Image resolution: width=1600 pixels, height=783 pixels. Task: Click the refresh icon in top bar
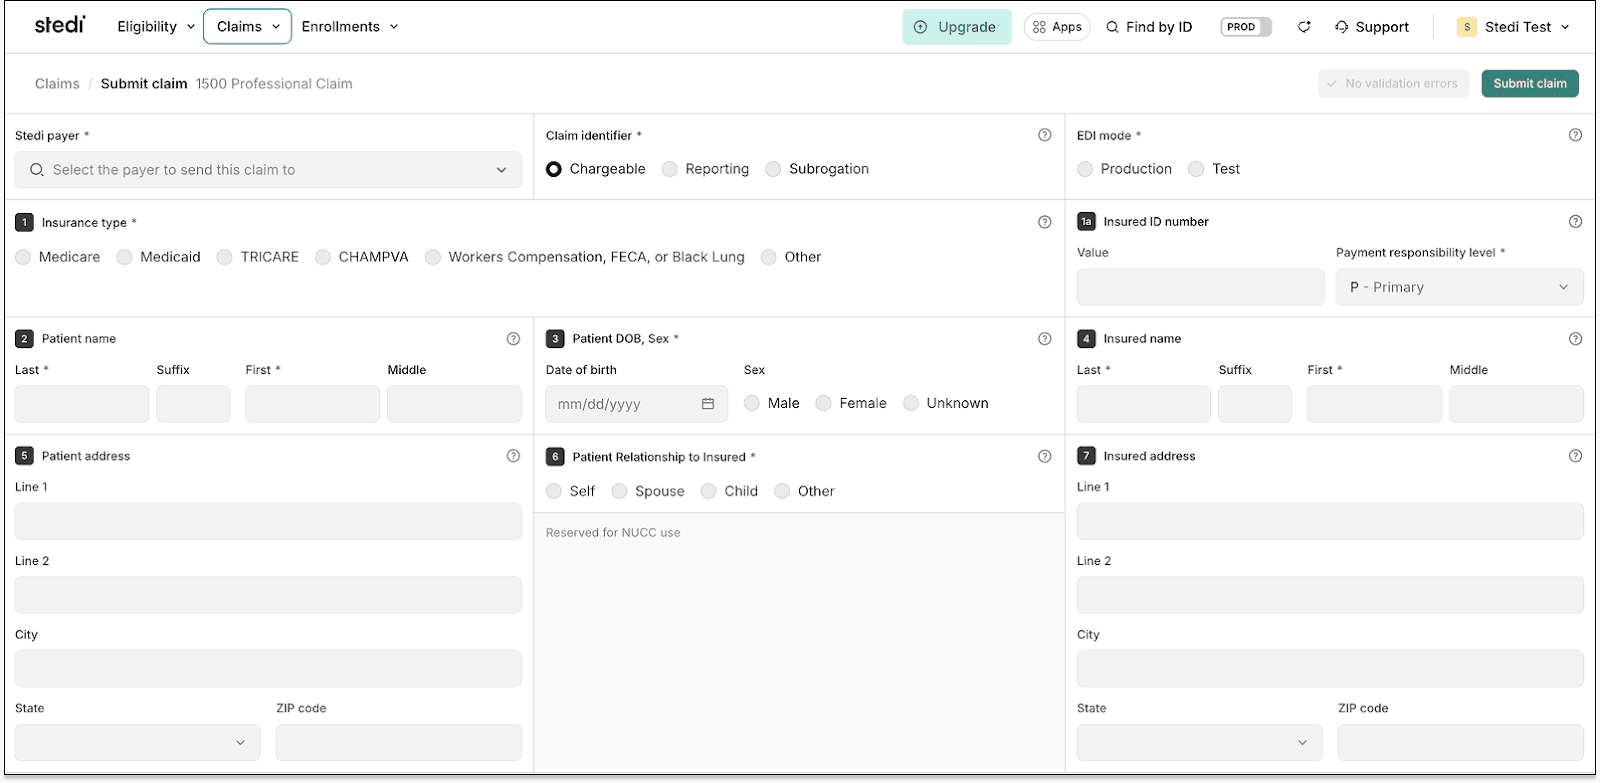click(1304, 27)
